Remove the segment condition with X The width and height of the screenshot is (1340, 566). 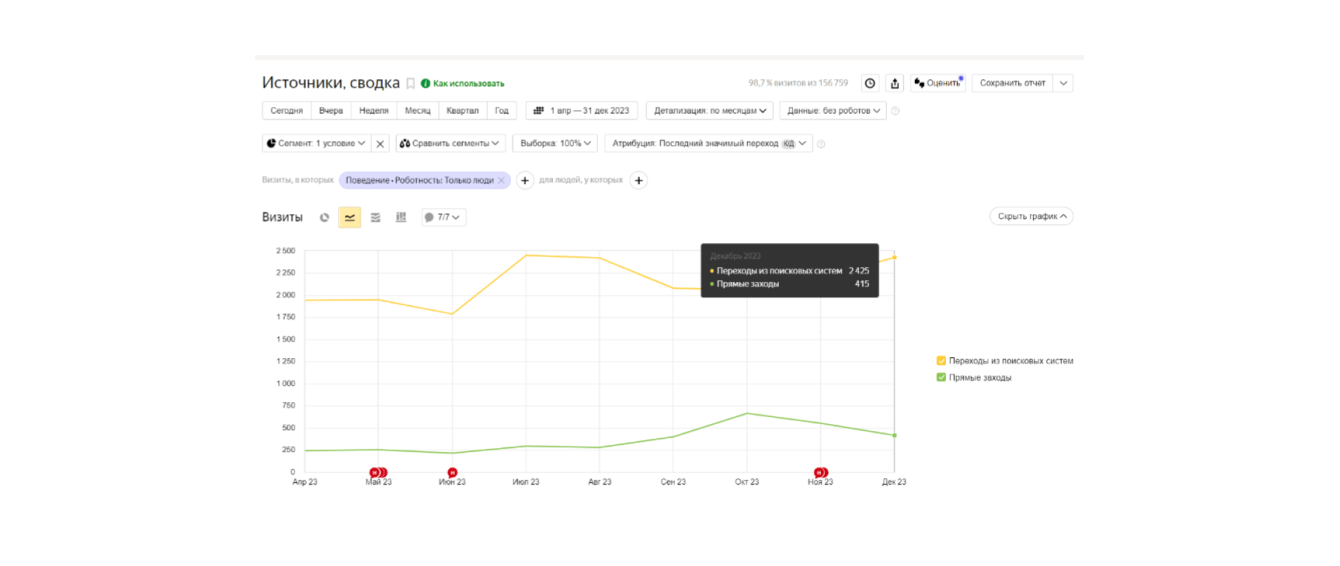click(x=380, y=144)
